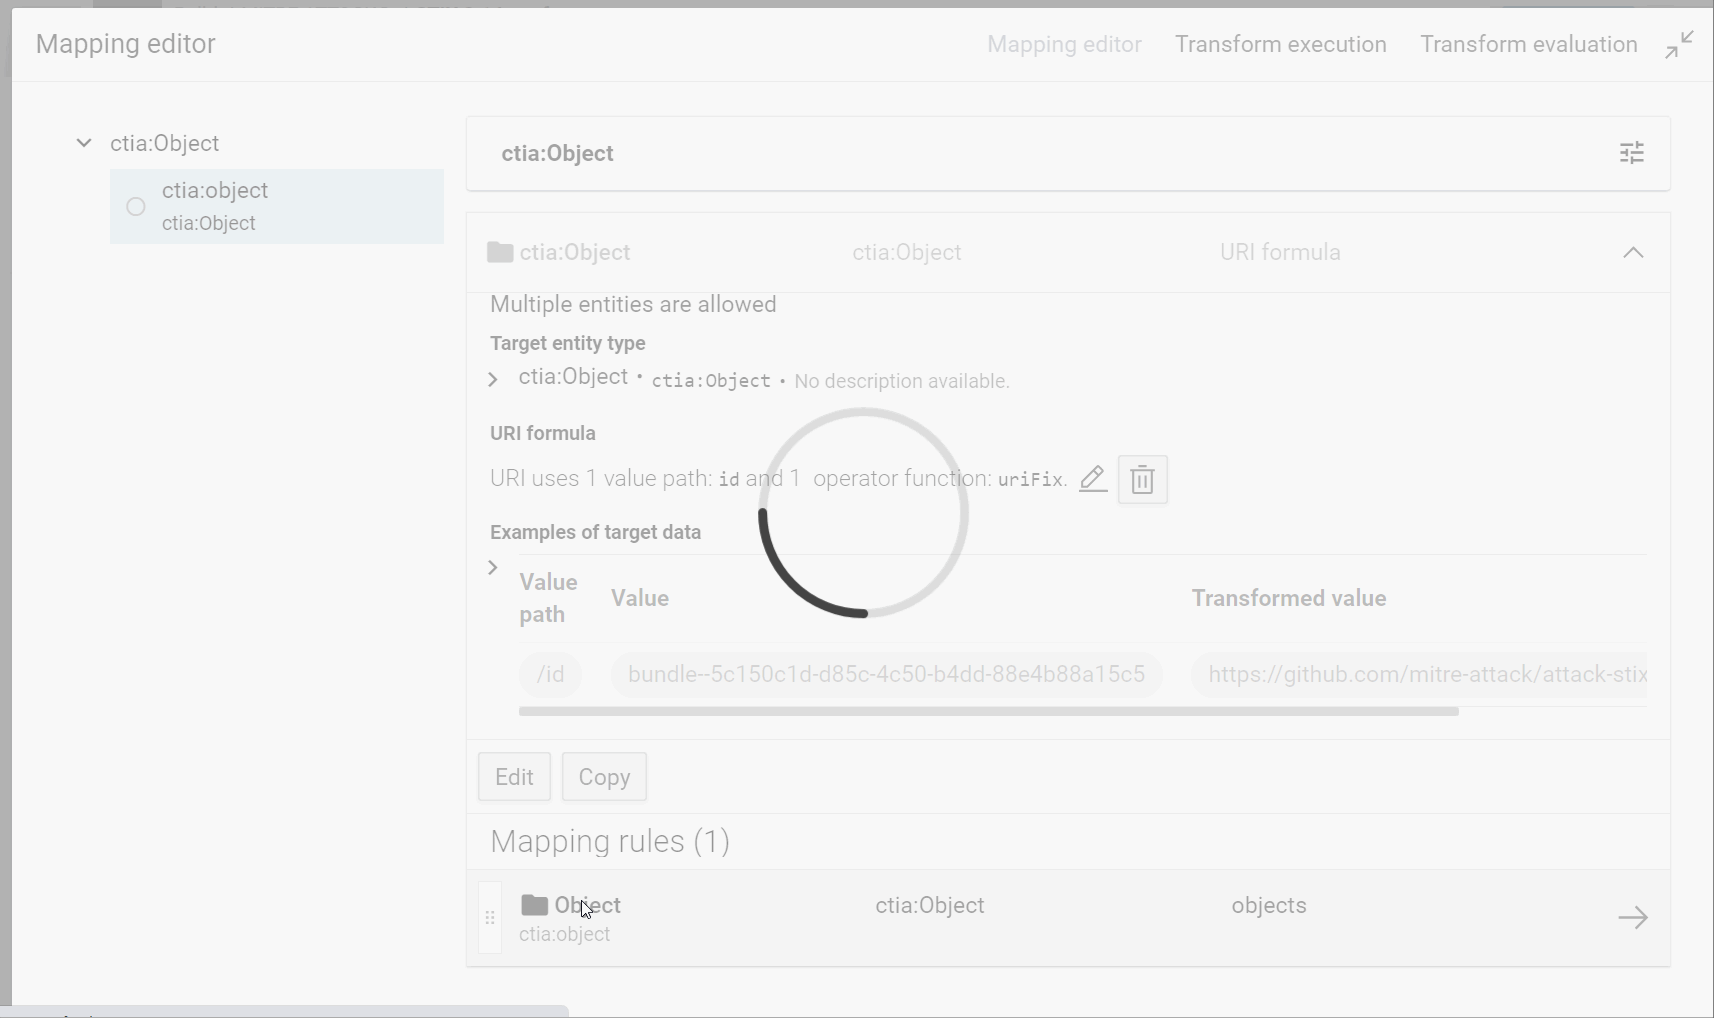Collapse the ctia:Object tree node chevron
Image resolution: width=1714 pixels, height=1018 pixels.
(84, 143)
